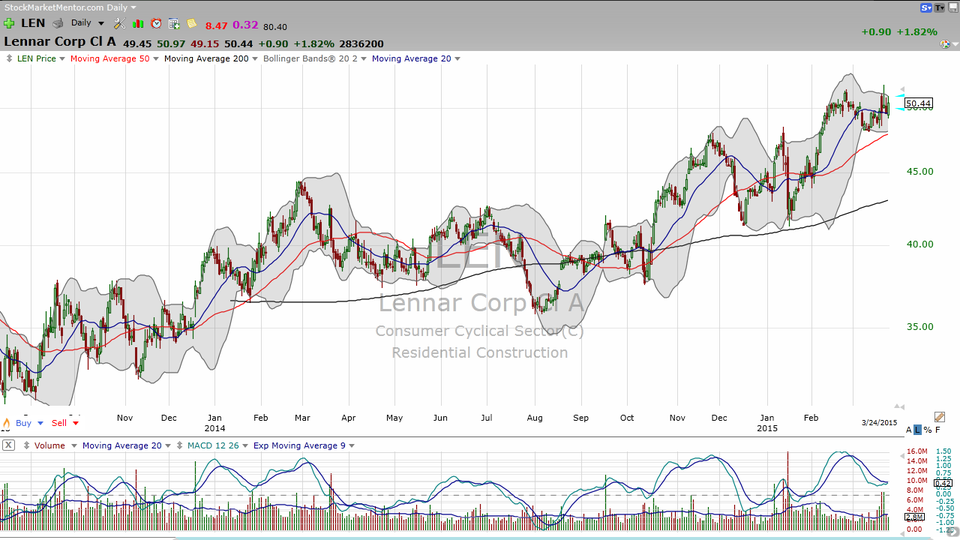Click the 80.40 value in toolbar
960x540 pixels.
275,27
